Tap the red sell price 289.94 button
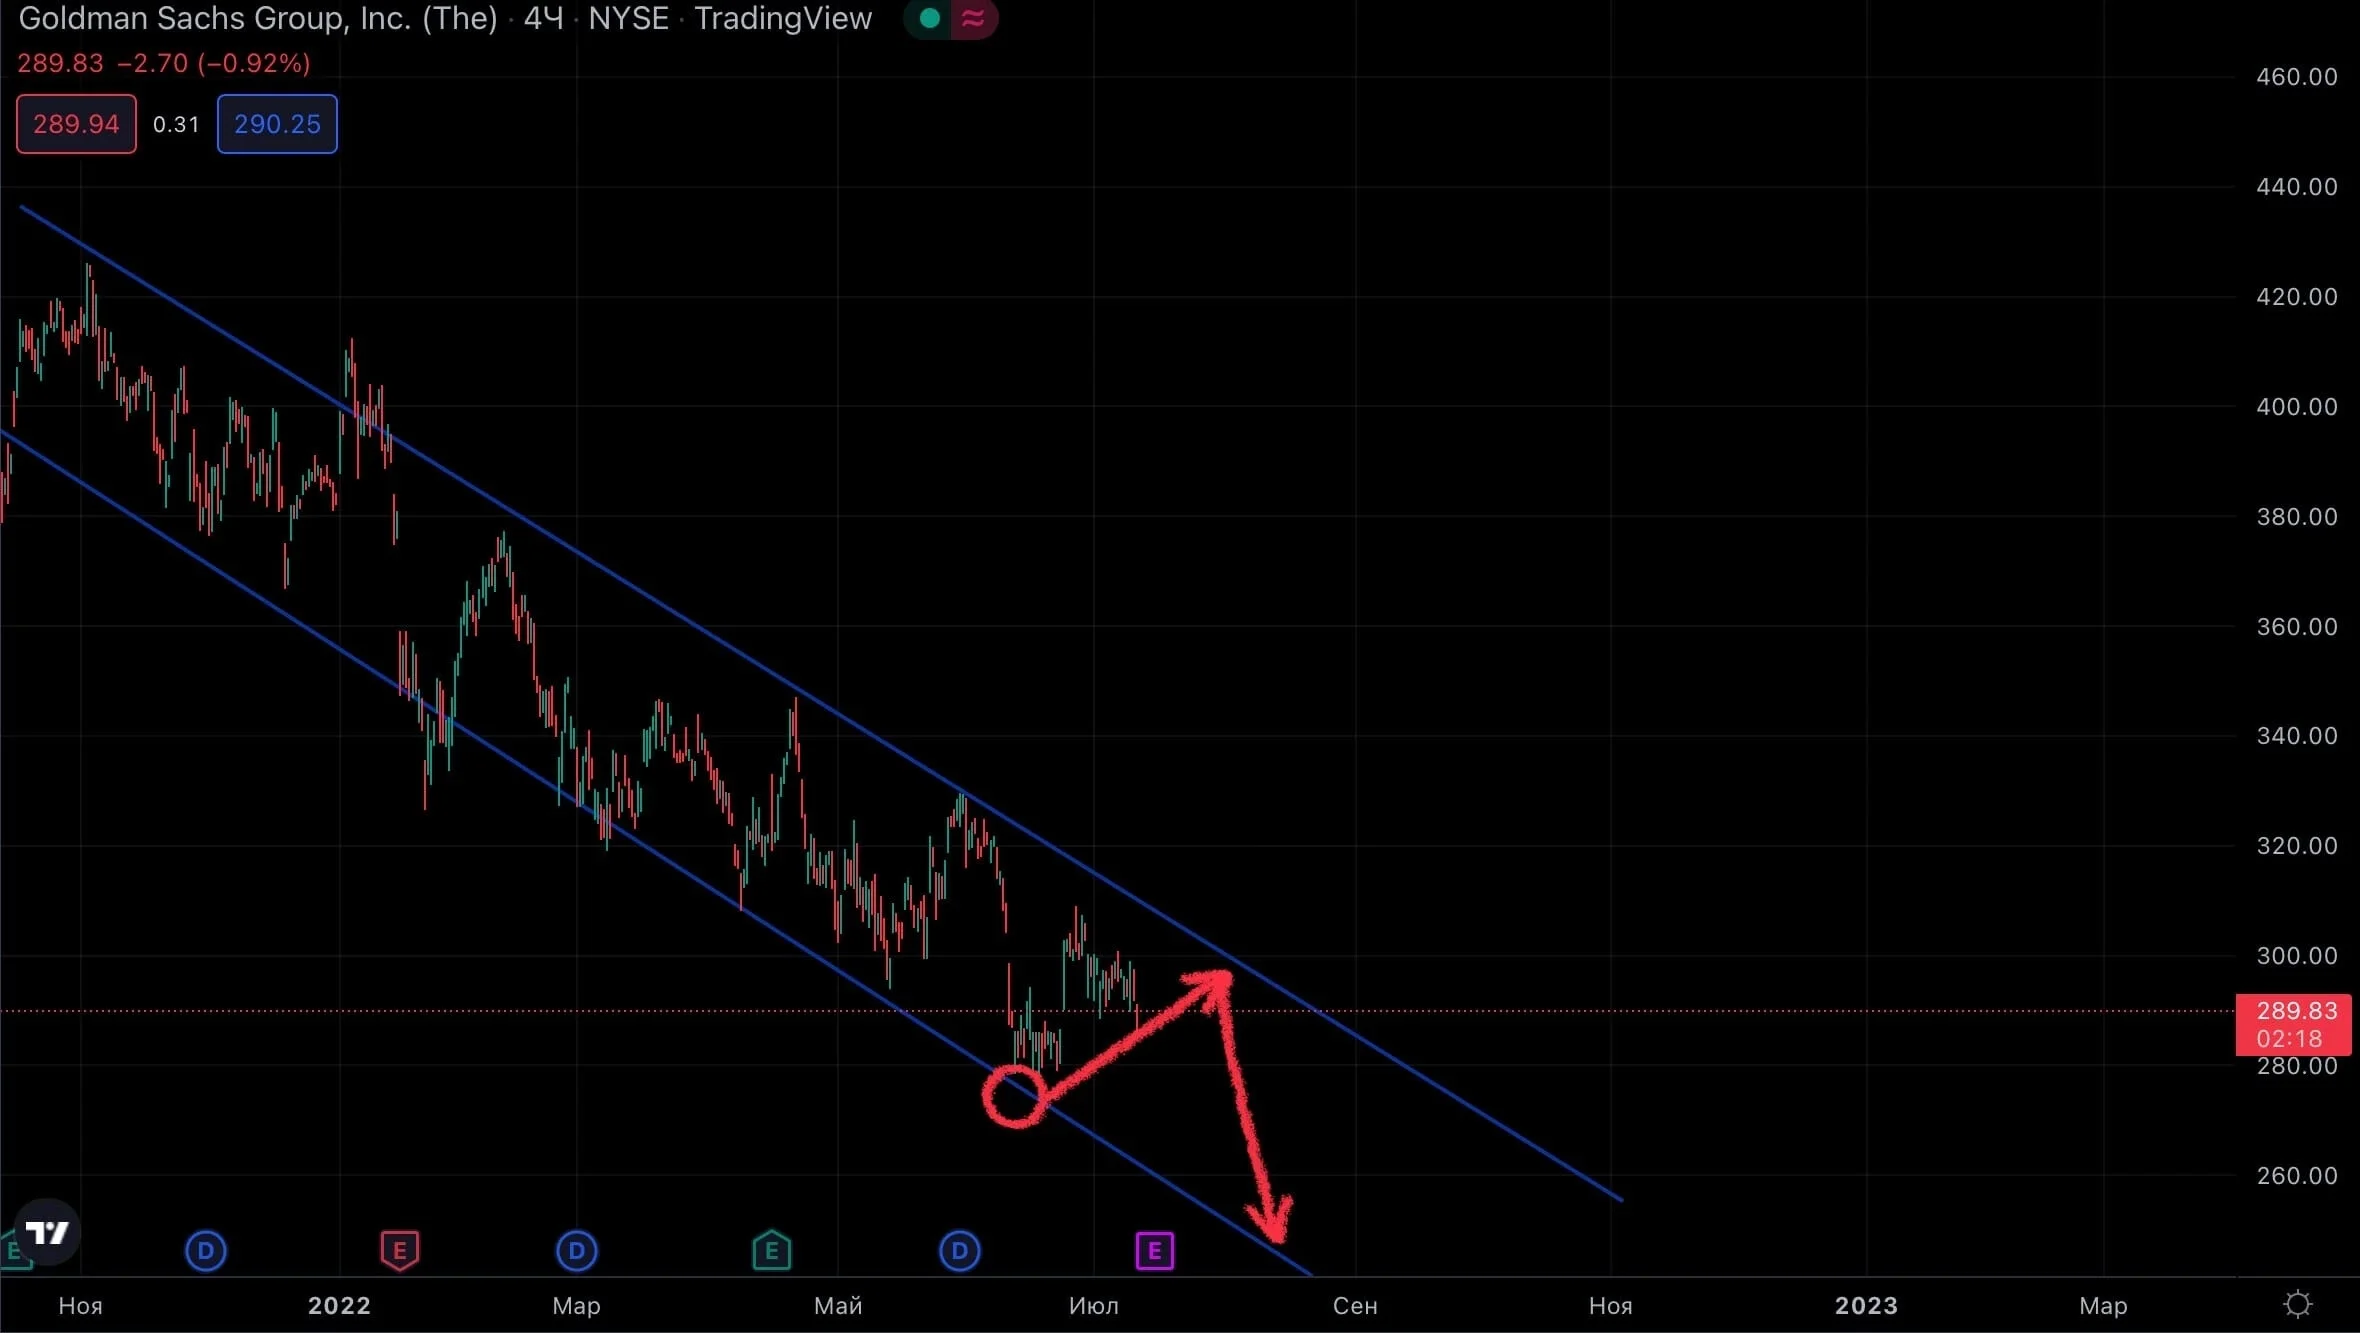 click(x=76, y=124)
